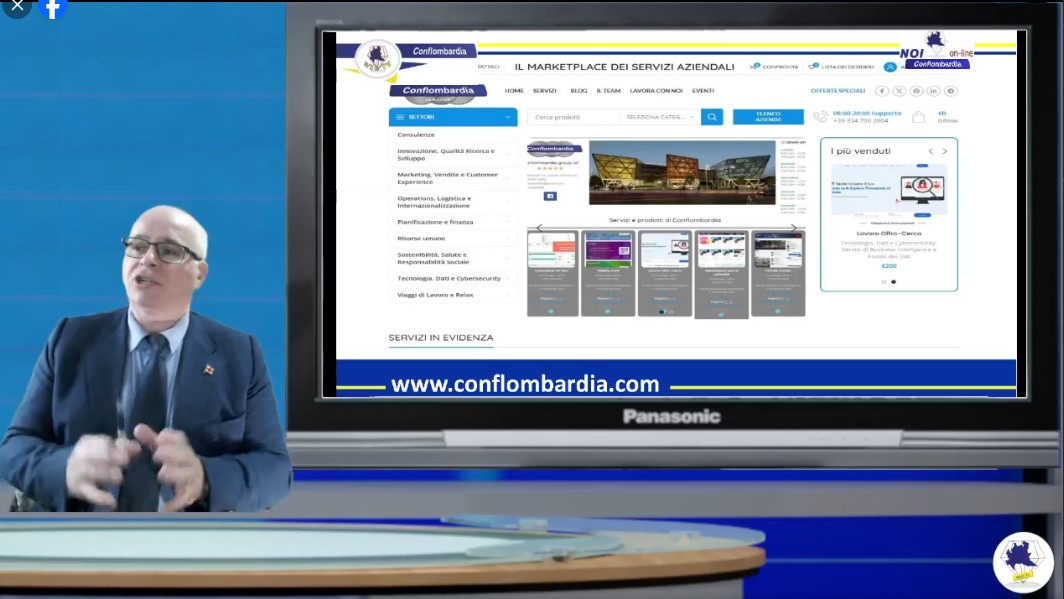Open the Facebook logo icon
Viewport: 1064px width, 599px height.
pyautogui.click(x=52, y=7)
